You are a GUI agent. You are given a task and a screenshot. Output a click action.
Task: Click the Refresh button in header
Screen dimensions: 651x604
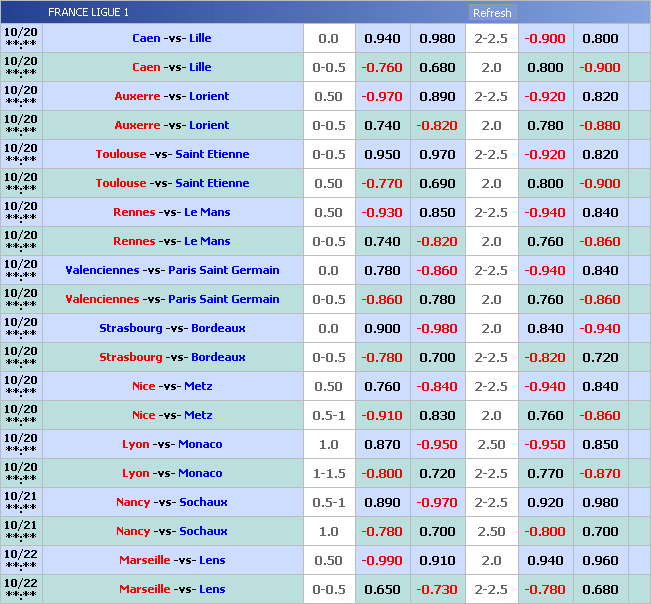(492, 13)
